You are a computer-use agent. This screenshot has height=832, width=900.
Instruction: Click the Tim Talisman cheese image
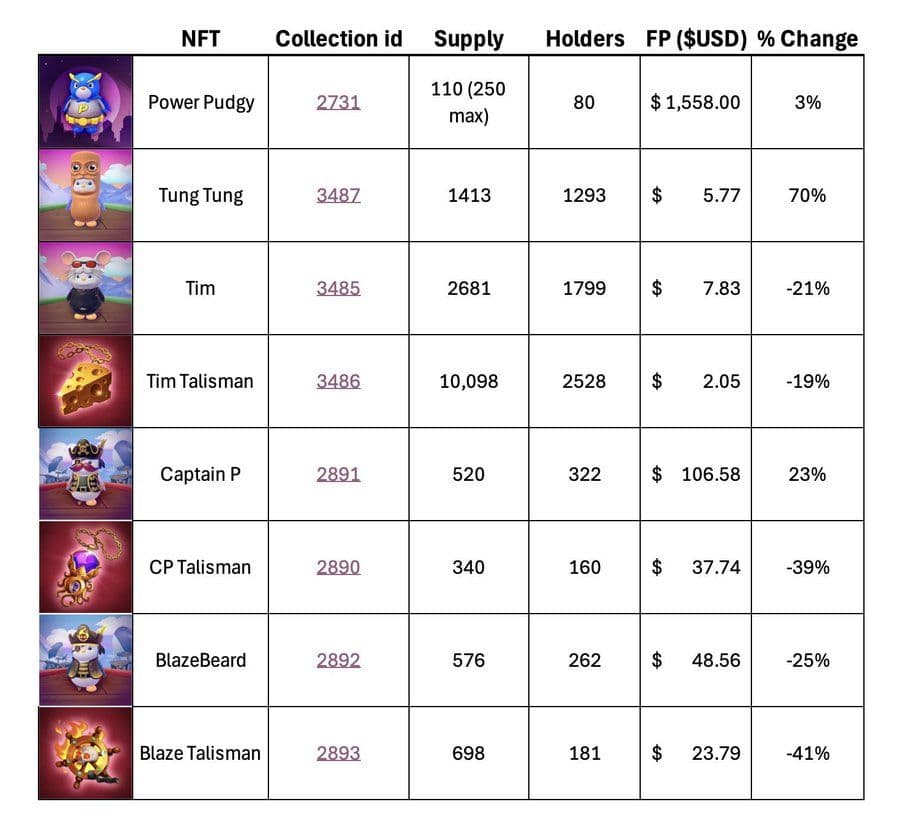(85, 381)
